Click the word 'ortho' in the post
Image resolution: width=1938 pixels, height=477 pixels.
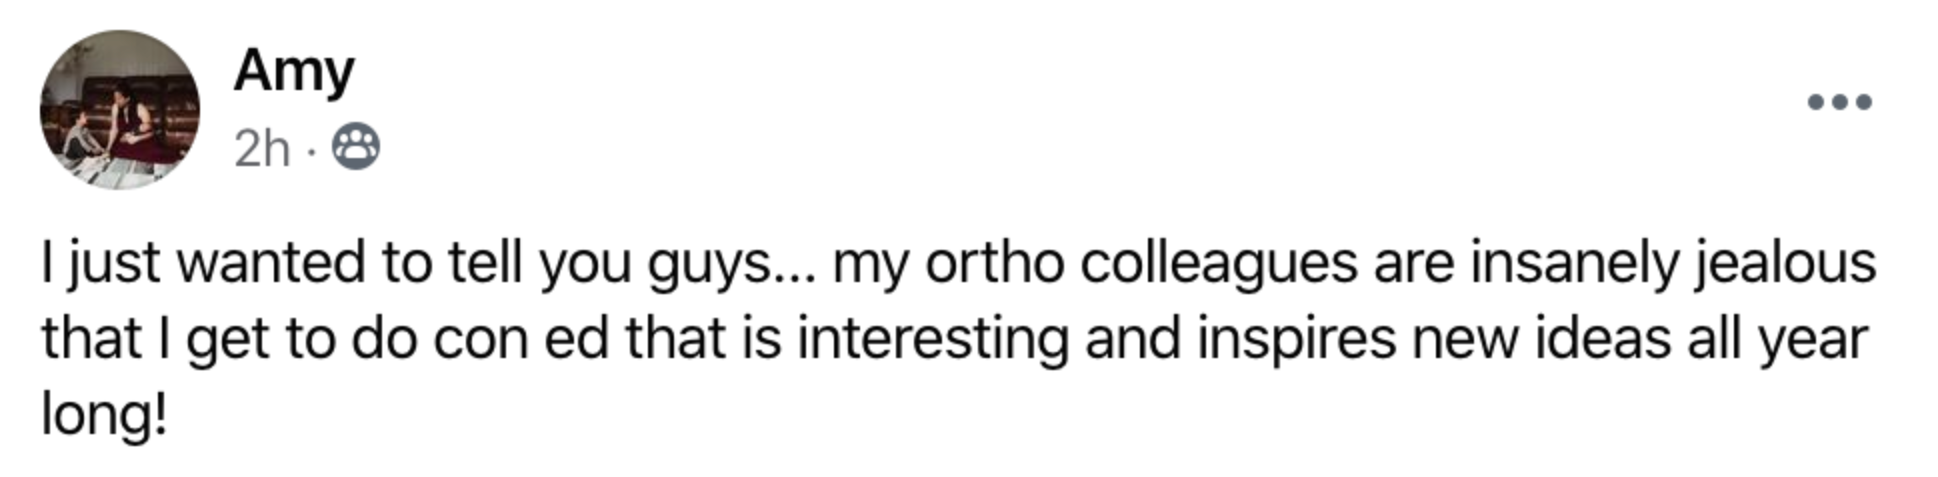point(994,264)
